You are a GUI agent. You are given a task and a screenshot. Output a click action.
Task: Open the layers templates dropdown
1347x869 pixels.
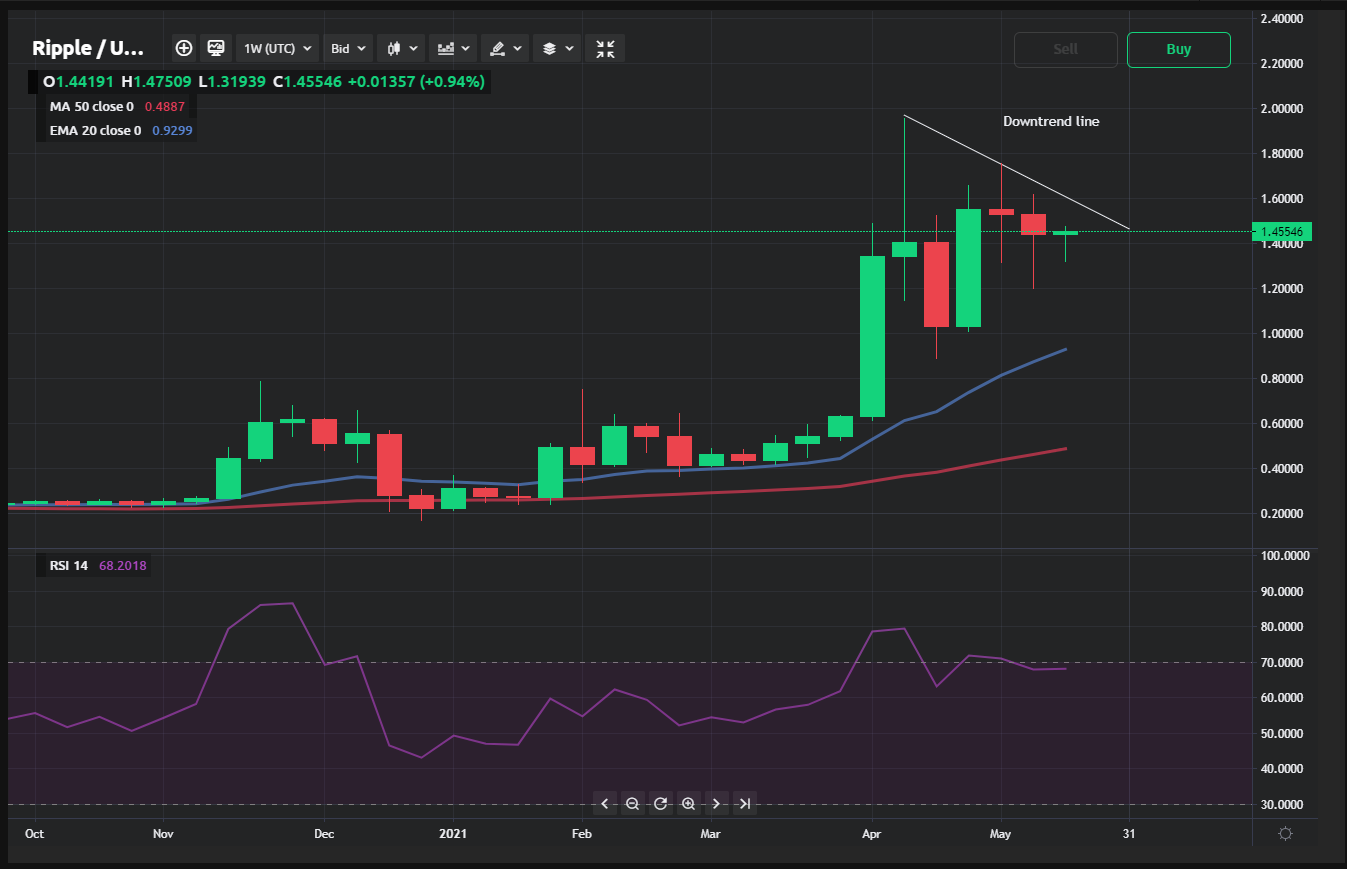(x=557, y=48)
